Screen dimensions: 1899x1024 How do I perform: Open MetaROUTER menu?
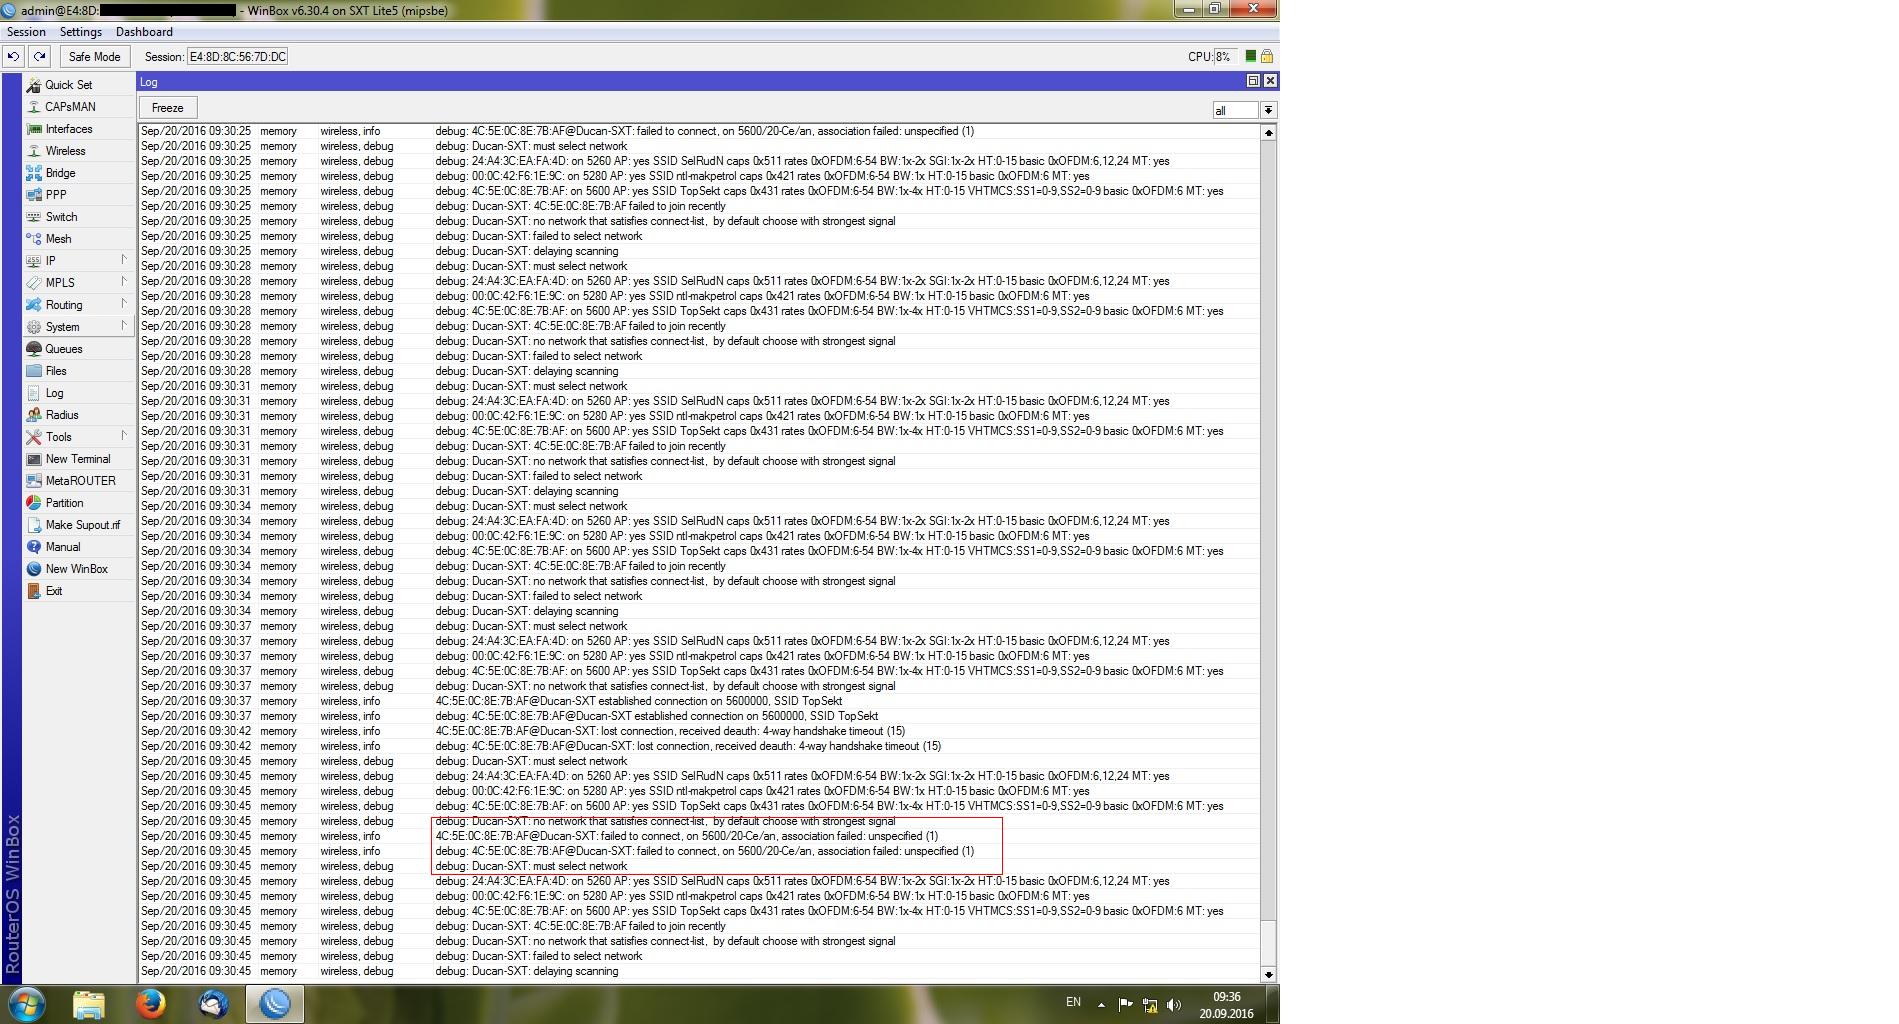point(80,481)
